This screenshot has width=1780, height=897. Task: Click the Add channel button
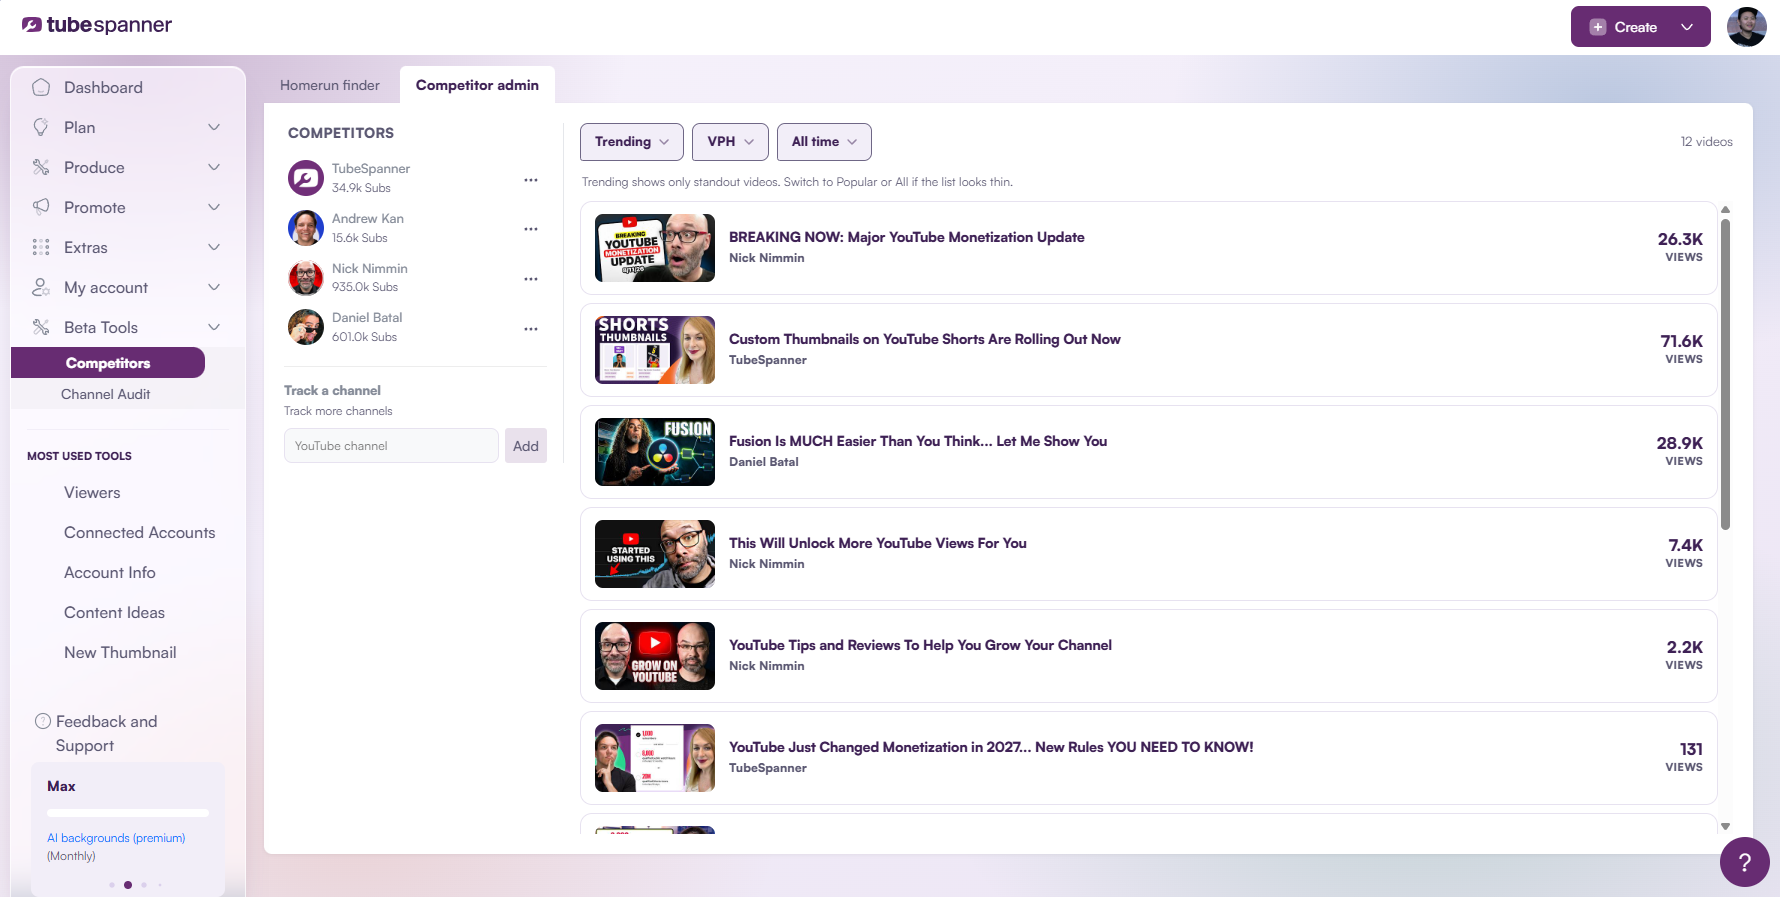[526, 446]
